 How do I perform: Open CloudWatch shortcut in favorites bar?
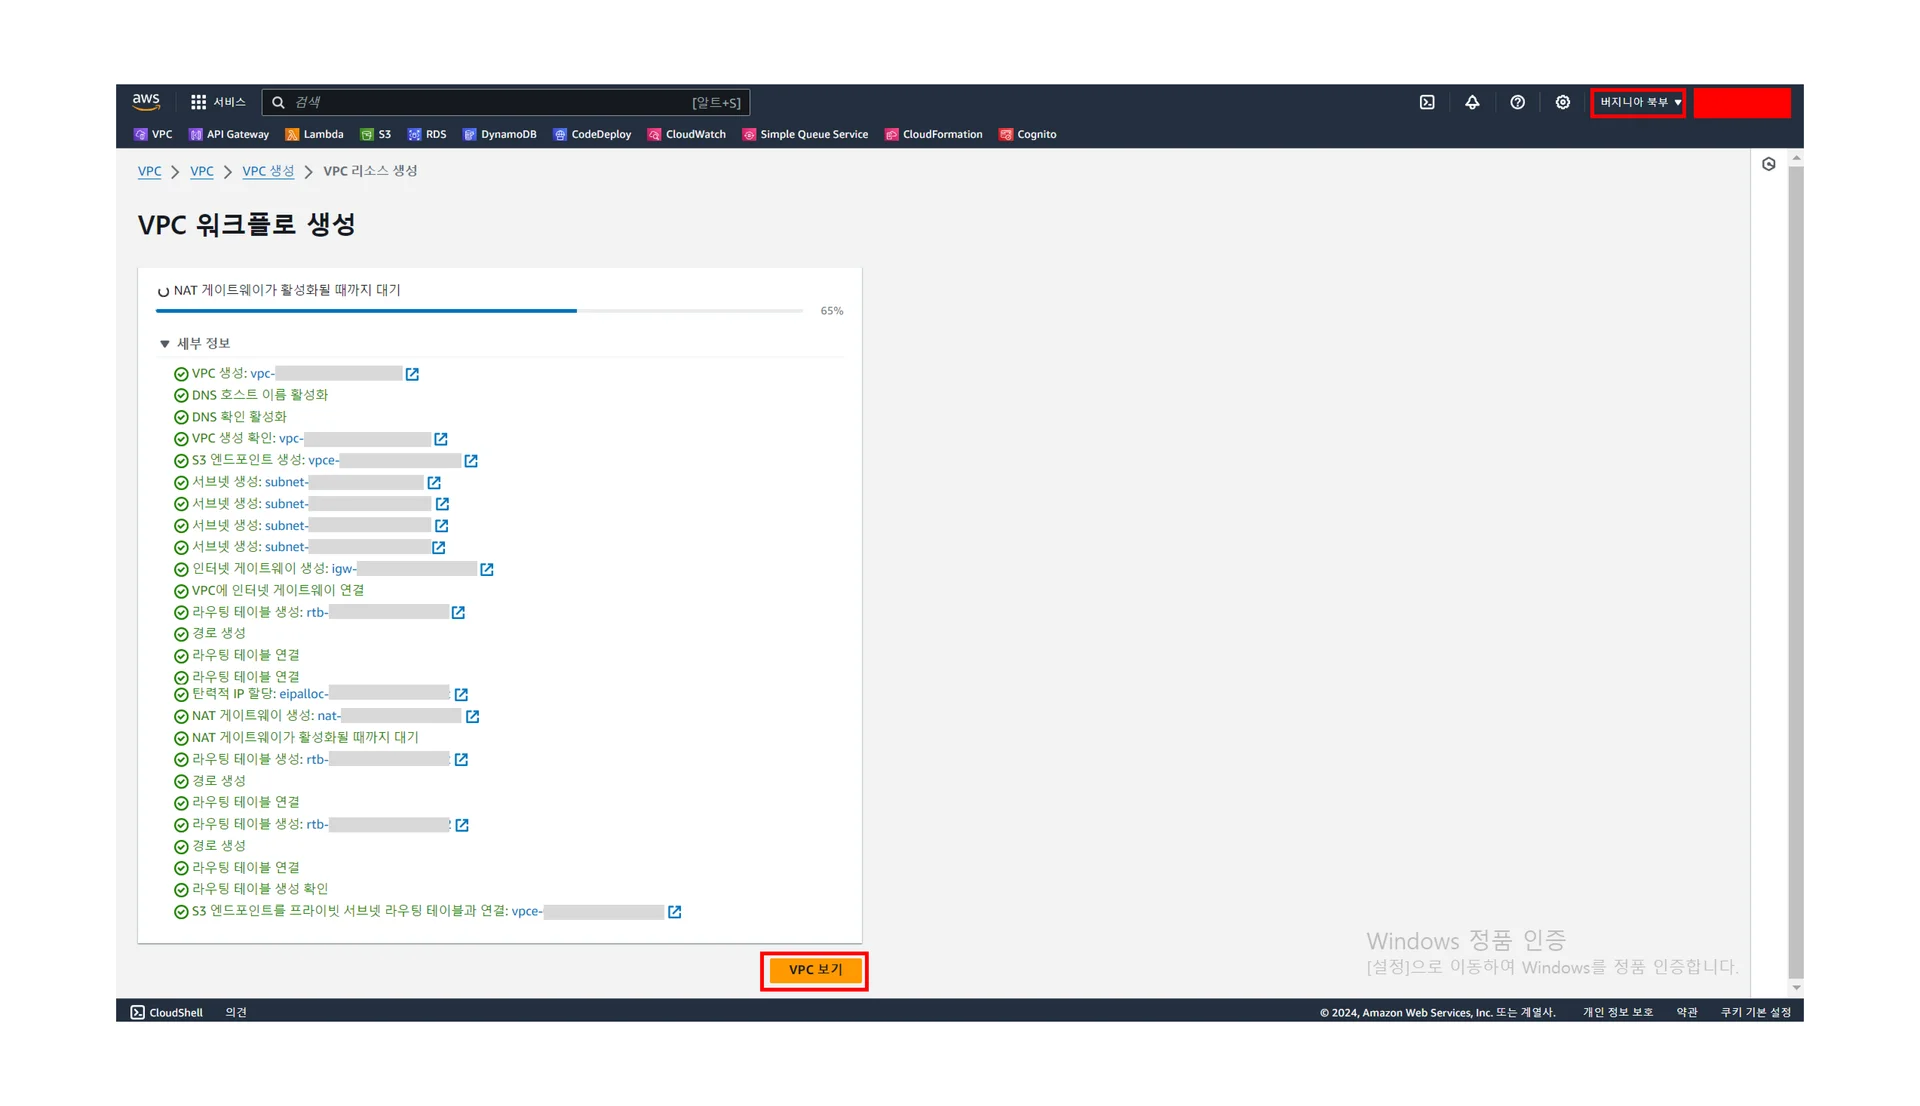point(687,134)
